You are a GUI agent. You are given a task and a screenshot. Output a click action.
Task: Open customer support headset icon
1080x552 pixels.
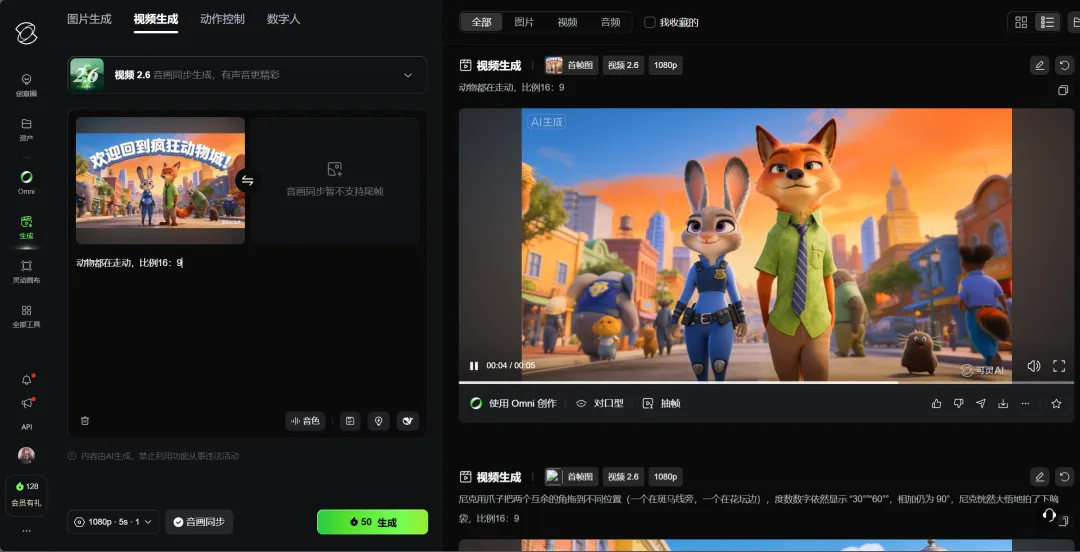pos(1049,515)
